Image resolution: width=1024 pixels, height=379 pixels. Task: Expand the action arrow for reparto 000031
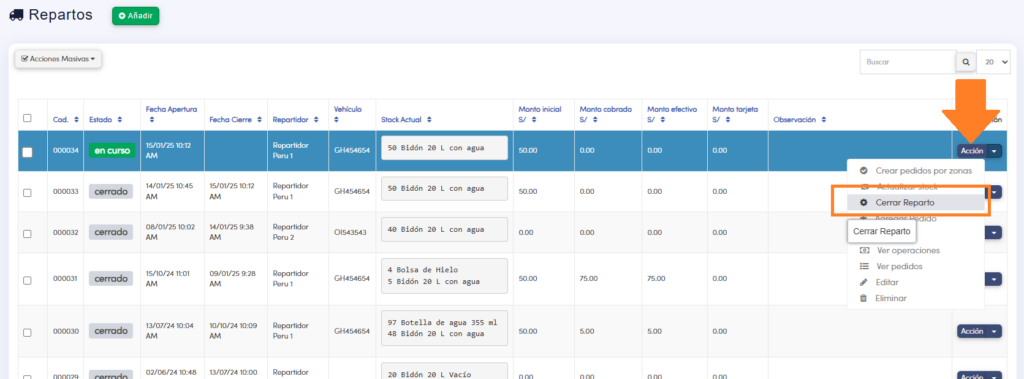(994, 280)
